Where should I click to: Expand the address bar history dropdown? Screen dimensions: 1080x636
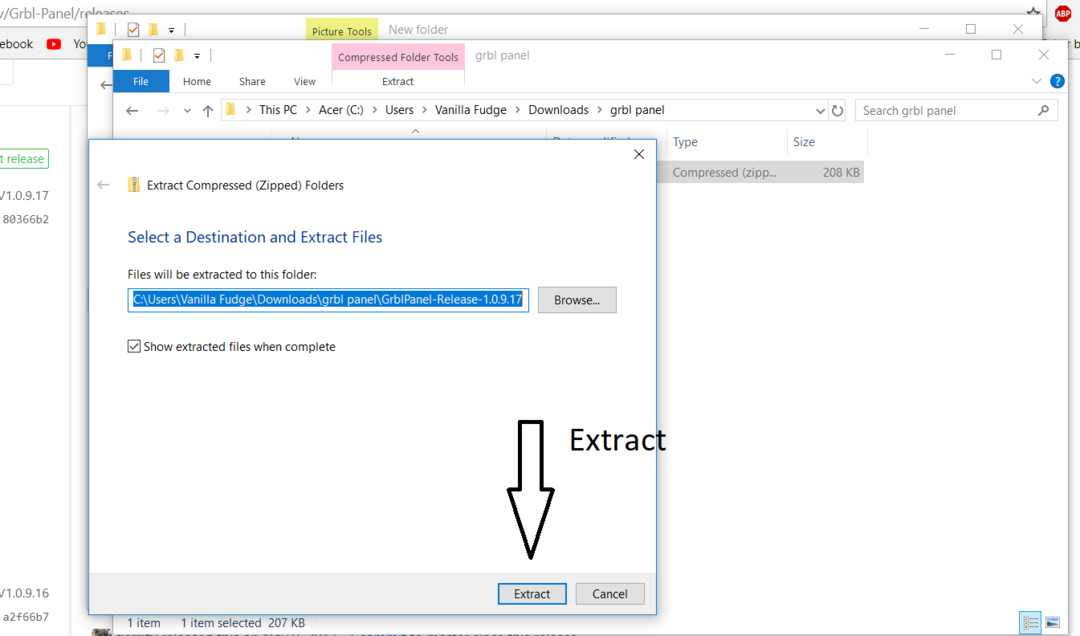(821, 111)
